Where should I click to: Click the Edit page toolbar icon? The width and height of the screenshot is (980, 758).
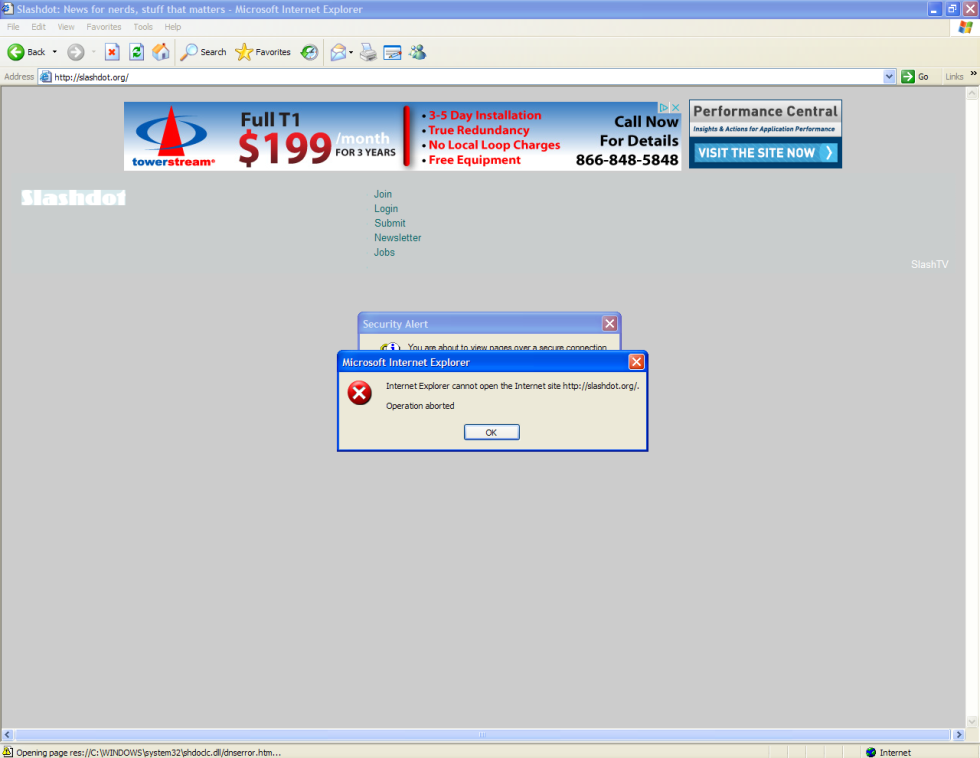click(x=393, y=52)
